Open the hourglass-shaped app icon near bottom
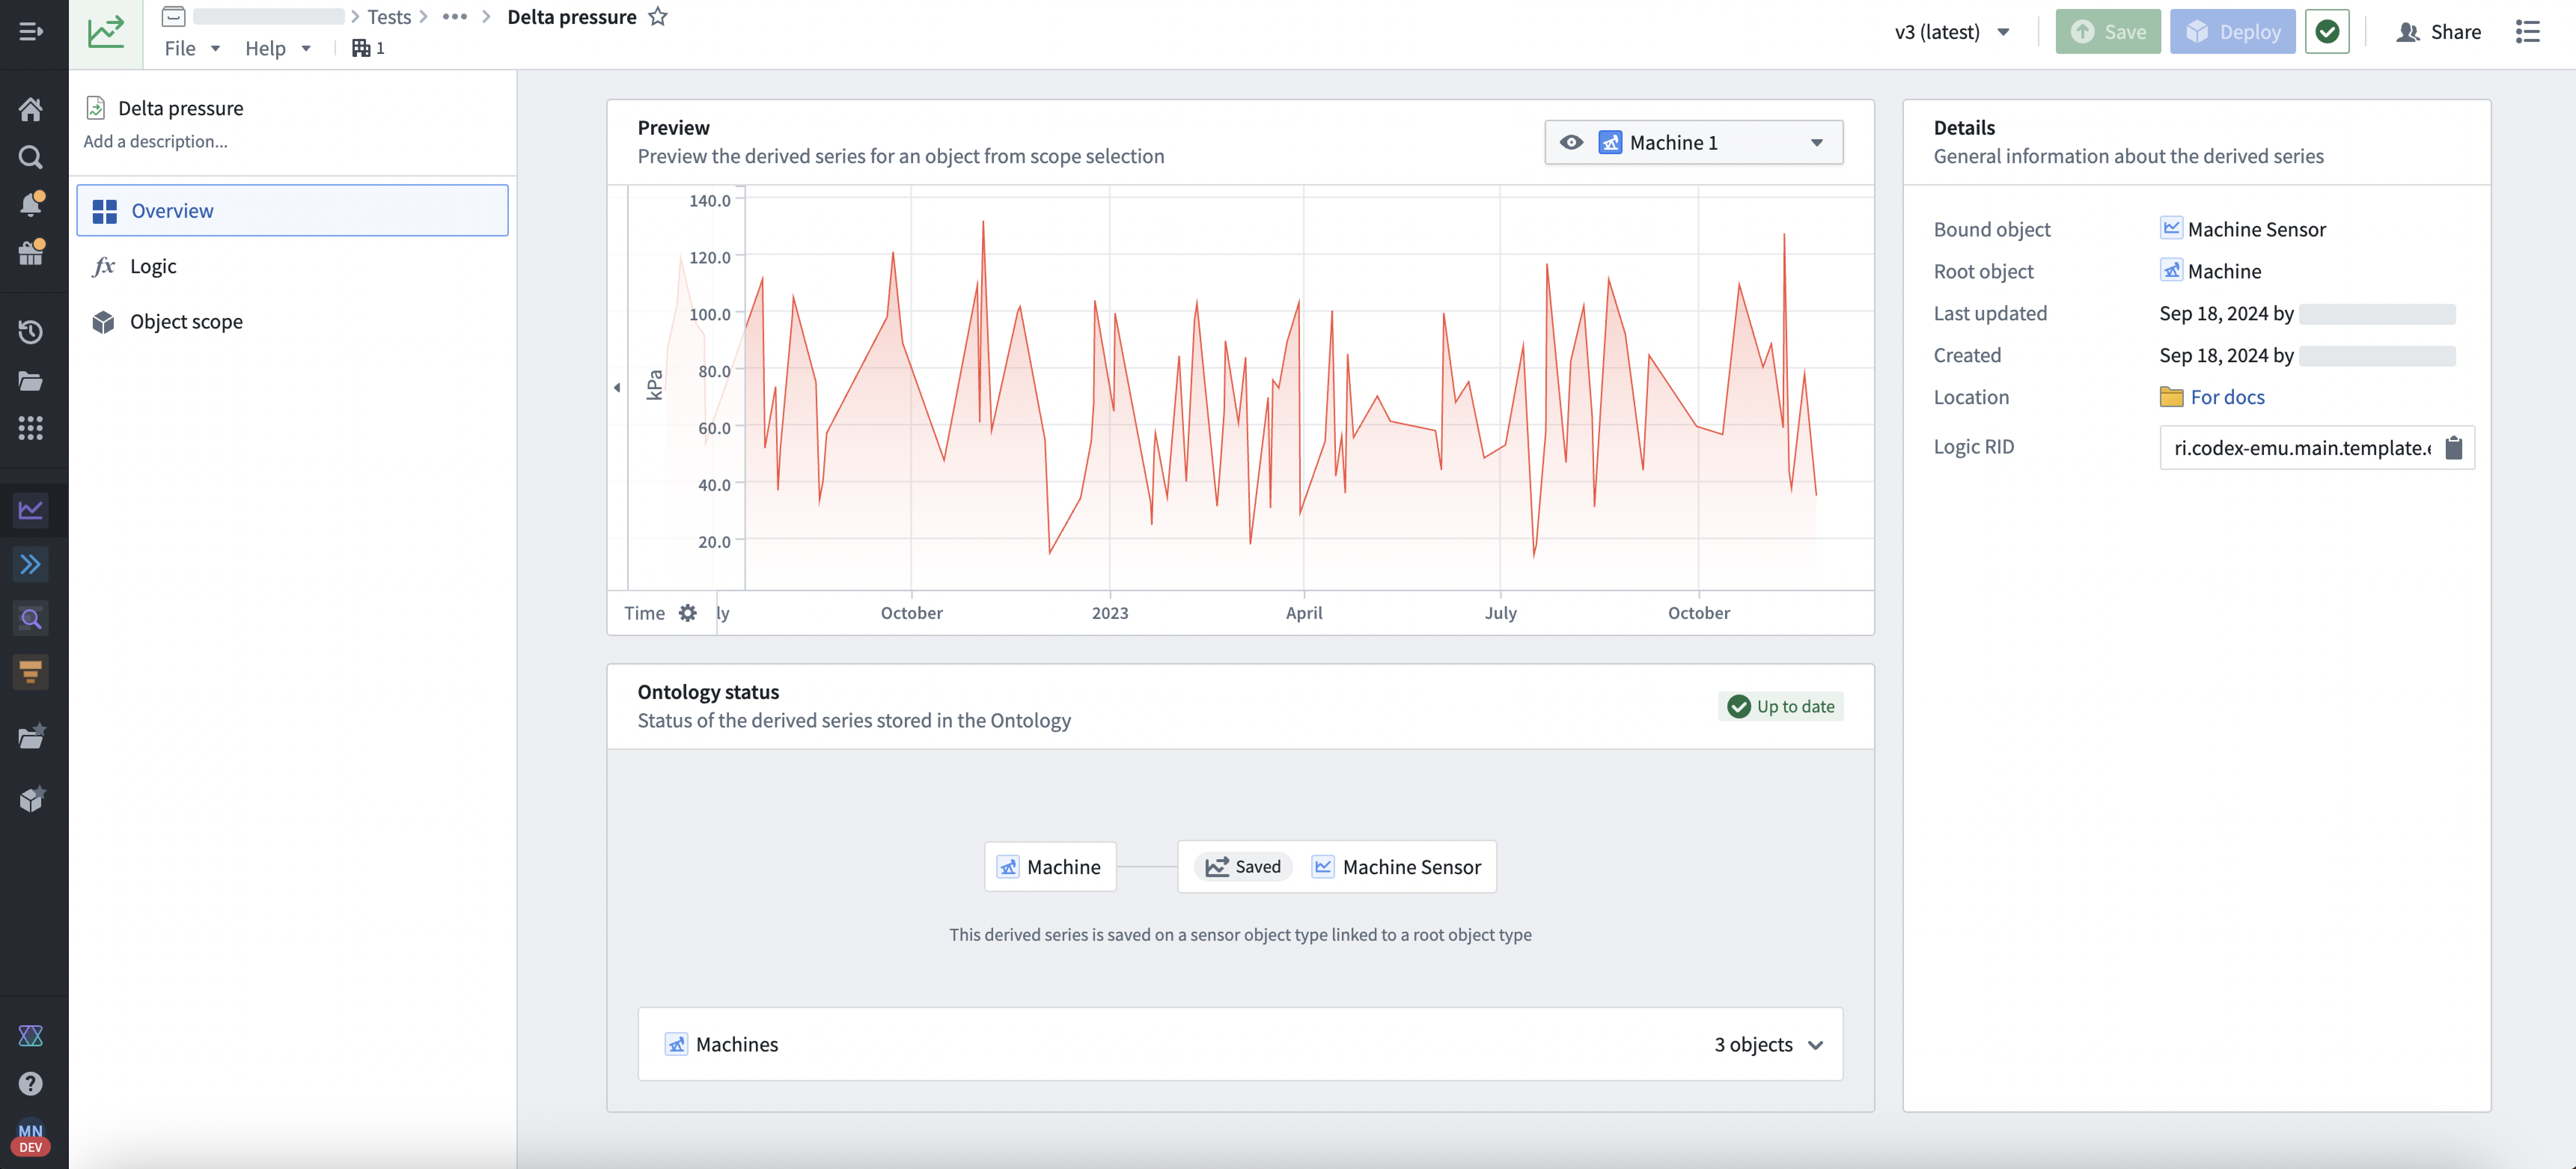This screenshot has height=1169, width=2576. [x=31, y=1036]
